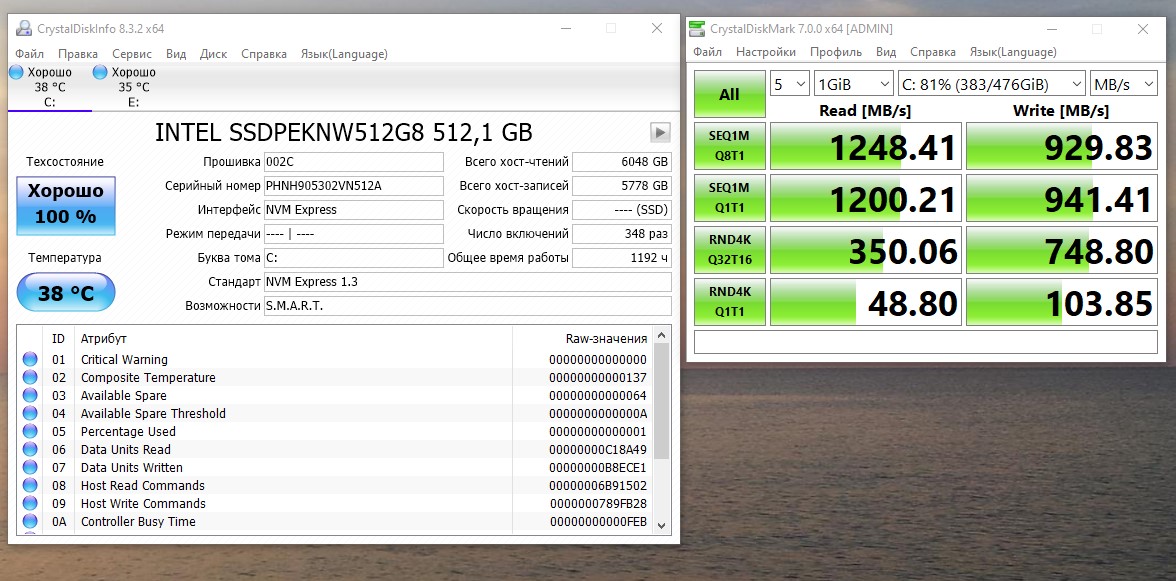Click power on hours value 1192 ч
Viewport: 1176px width, 581px height.
click(x=622, y=258)
